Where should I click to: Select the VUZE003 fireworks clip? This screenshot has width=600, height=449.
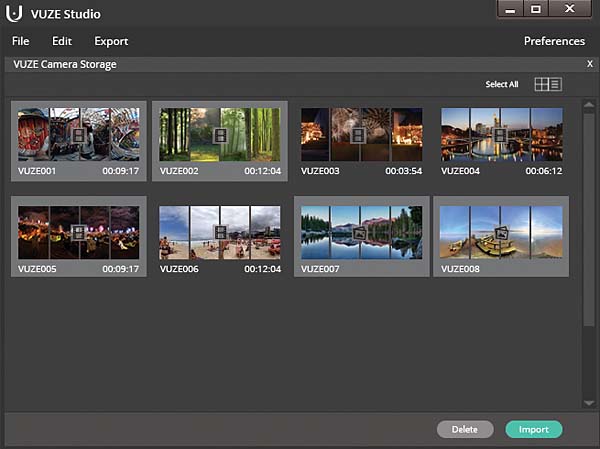(x=362, y=134)
